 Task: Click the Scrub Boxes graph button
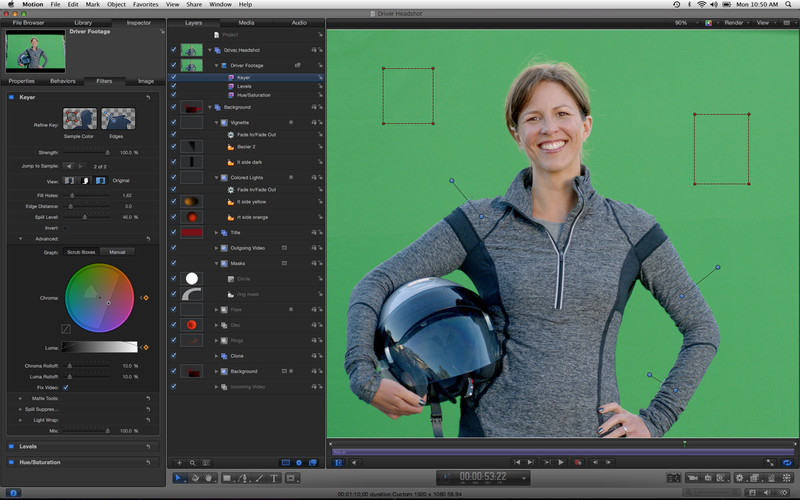(81, 251)
